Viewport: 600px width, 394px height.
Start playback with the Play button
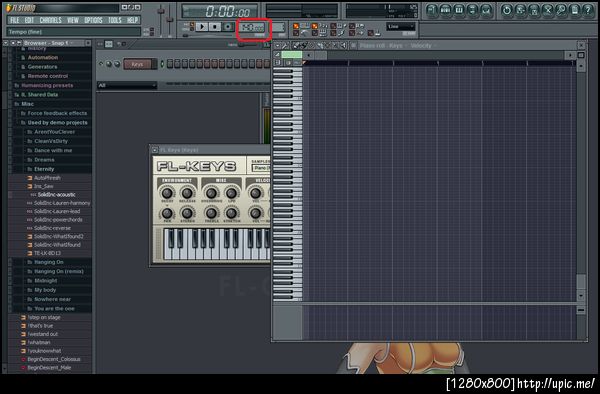202,27
